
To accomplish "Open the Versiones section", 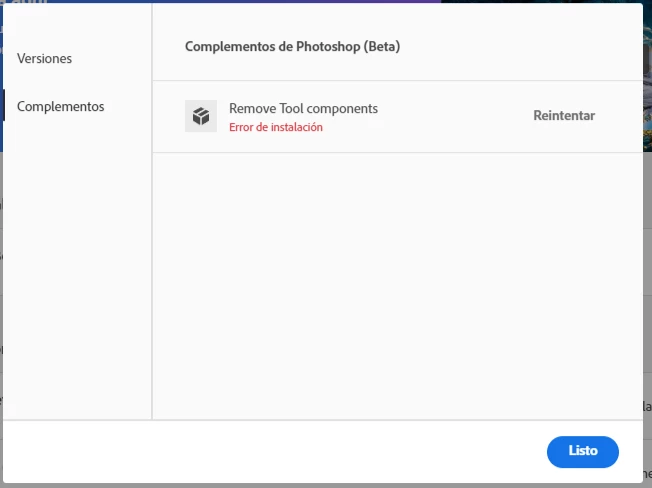I will click(44, 59).
